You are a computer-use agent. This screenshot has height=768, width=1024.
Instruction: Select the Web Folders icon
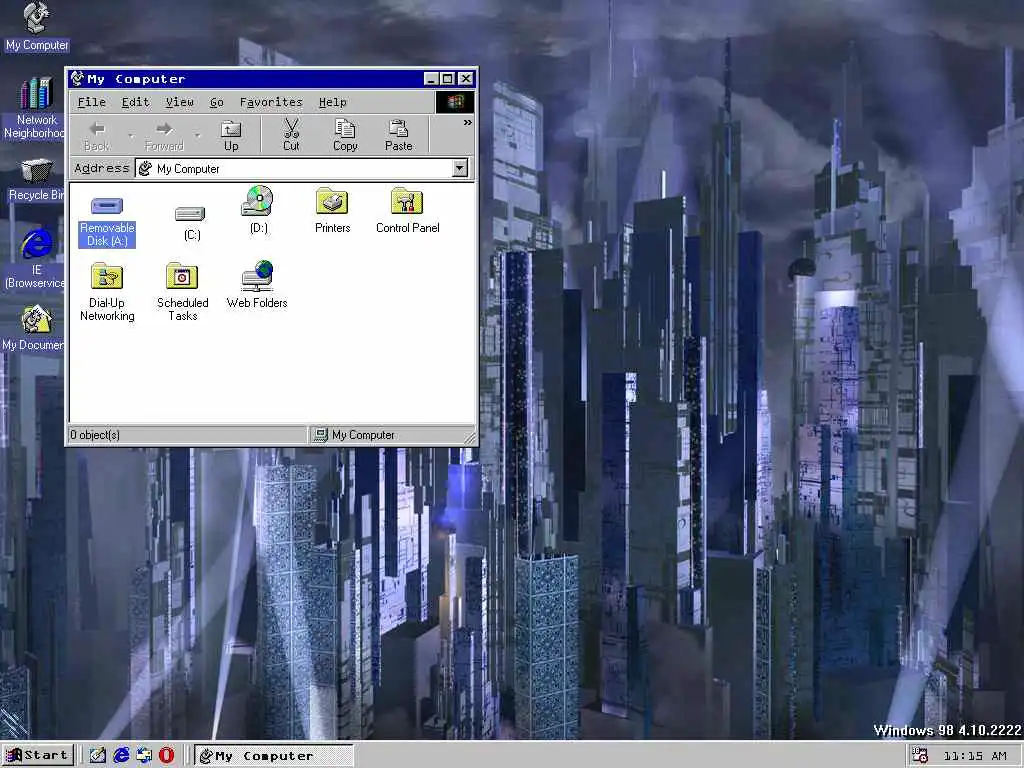pyautogui.click(x=257, y=285)
